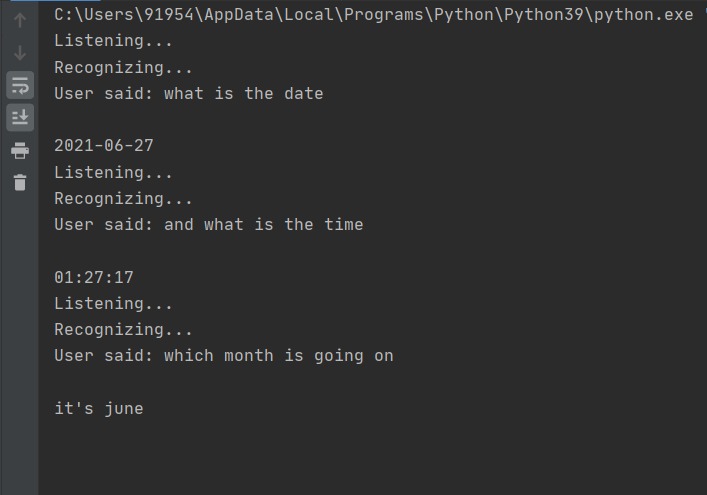Toggle Soft-Wrap for console output
The width and height of the screenshot is (707, 495).
point(19,85)
